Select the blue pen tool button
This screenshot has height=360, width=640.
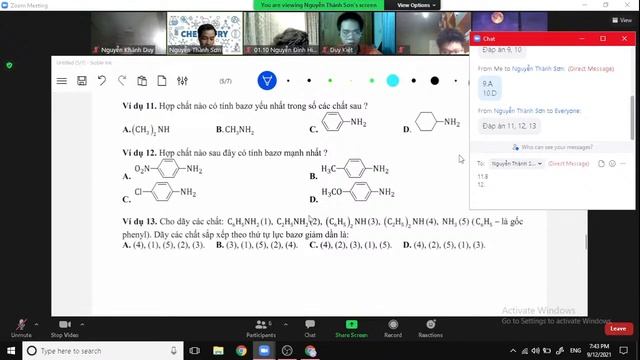(267, 81)
